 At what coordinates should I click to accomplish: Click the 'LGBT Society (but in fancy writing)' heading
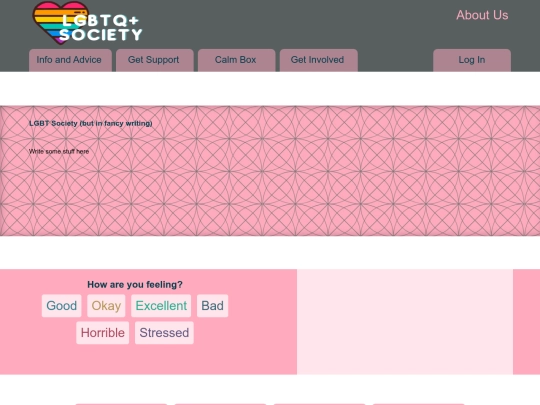[x=91, y=123]
